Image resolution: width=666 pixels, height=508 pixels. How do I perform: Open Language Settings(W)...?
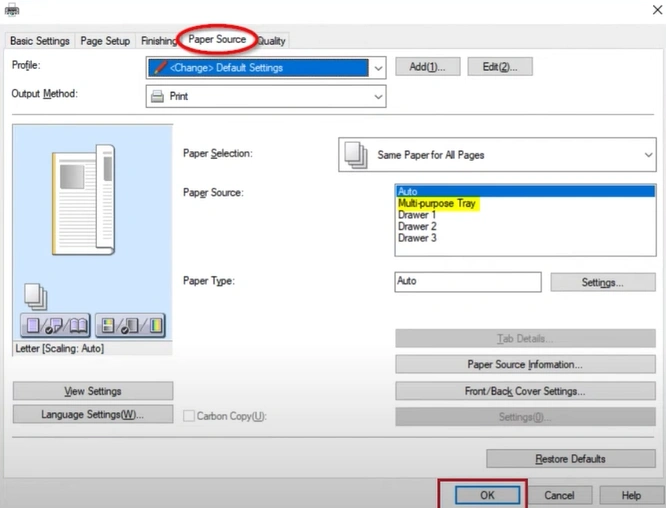(93, 414)
